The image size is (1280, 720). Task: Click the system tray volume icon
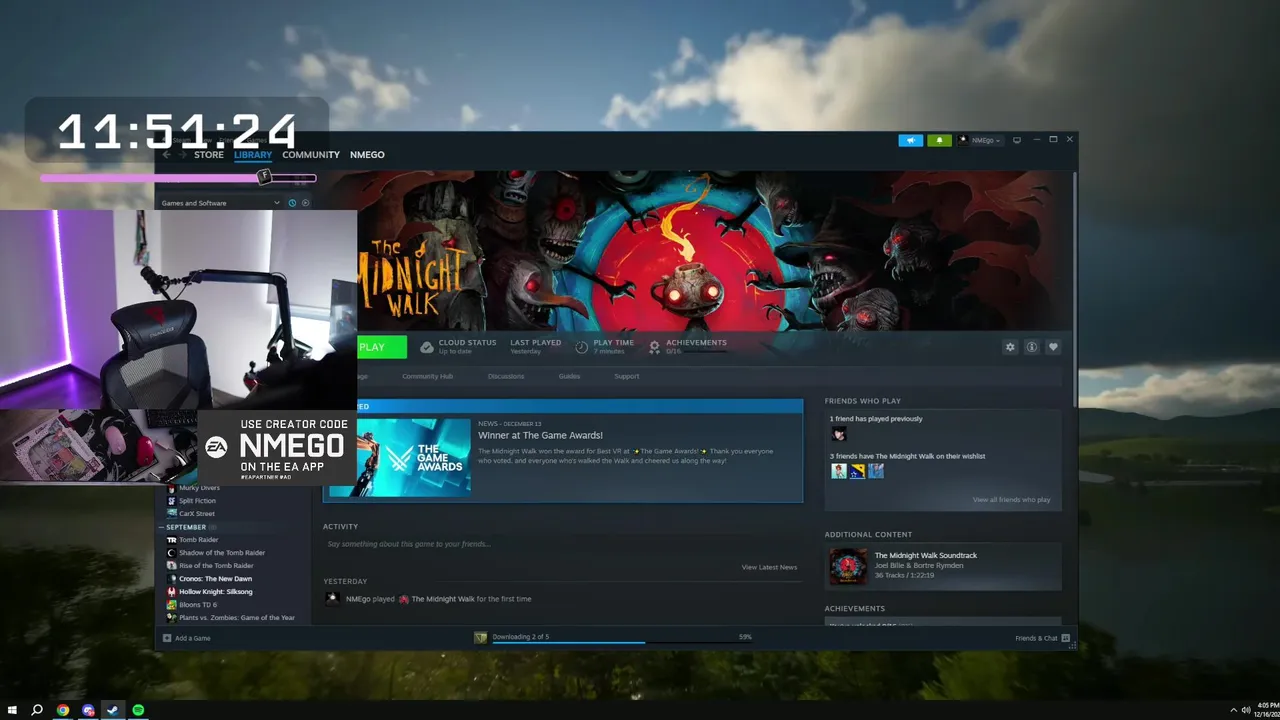click(1244, 710)
